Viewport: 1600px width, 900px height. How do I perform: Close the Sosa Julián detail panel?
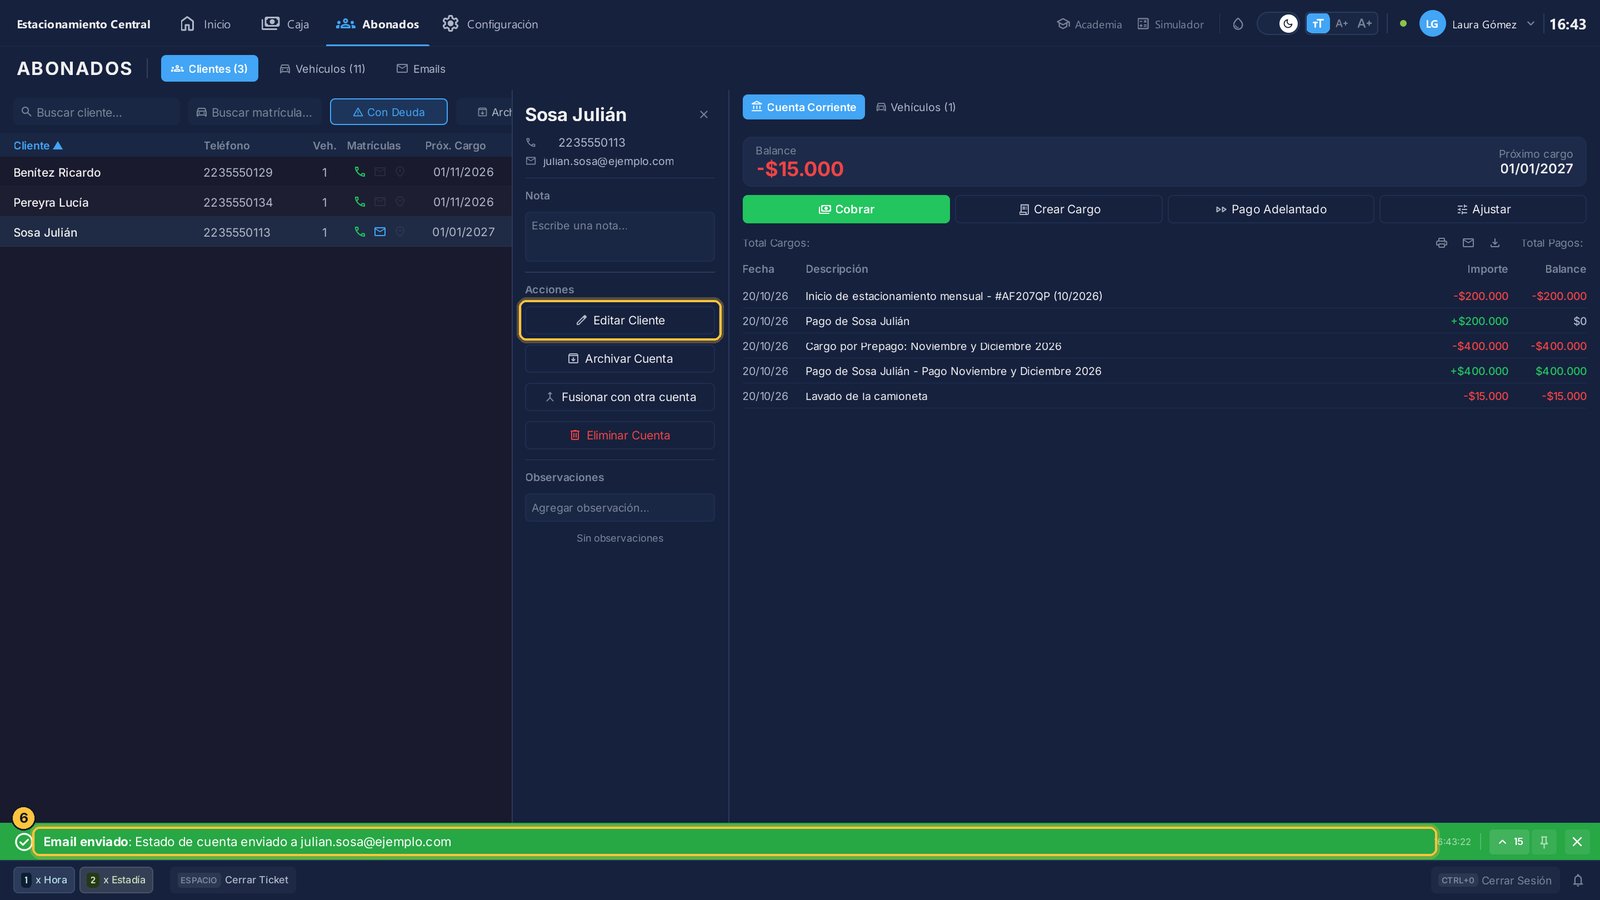coord(704,115)
